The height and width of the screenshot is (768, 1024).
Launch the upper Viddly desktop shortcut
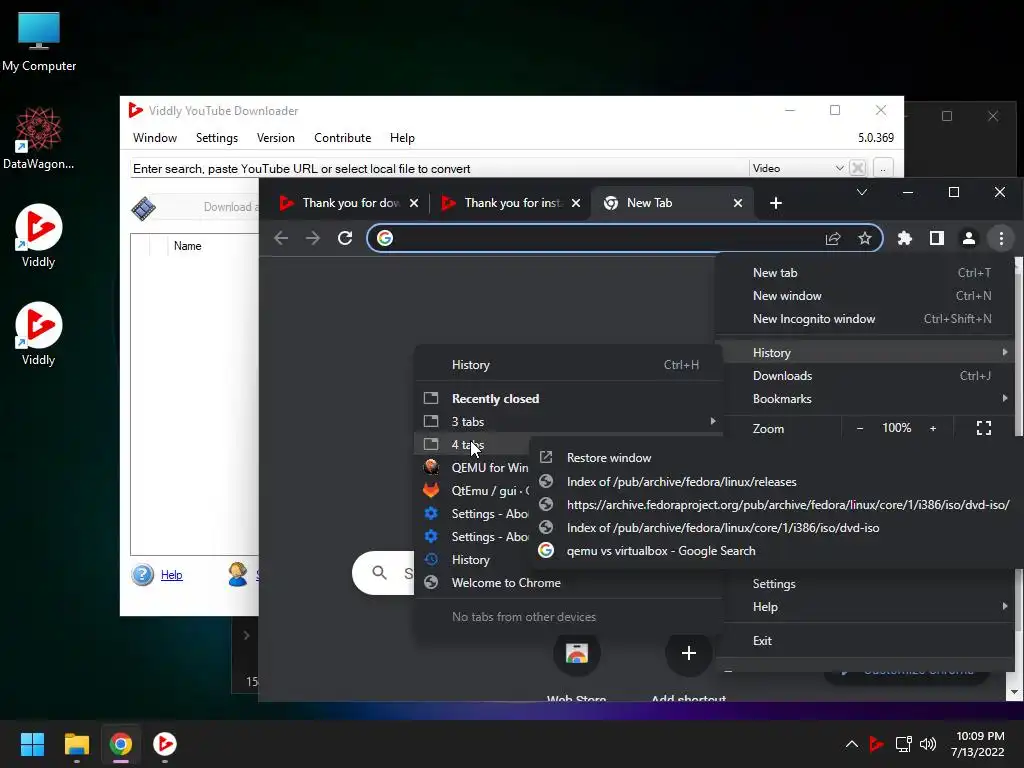click(39, 236)
